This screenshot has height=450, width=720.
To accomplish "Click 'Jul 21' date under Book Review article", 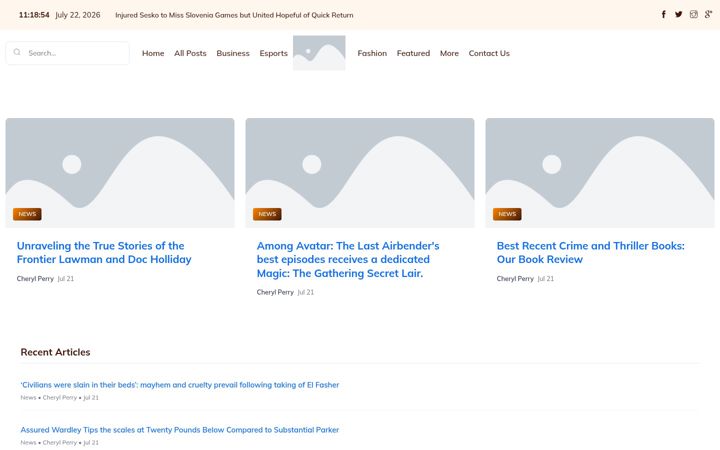I will tap(546, 278).
